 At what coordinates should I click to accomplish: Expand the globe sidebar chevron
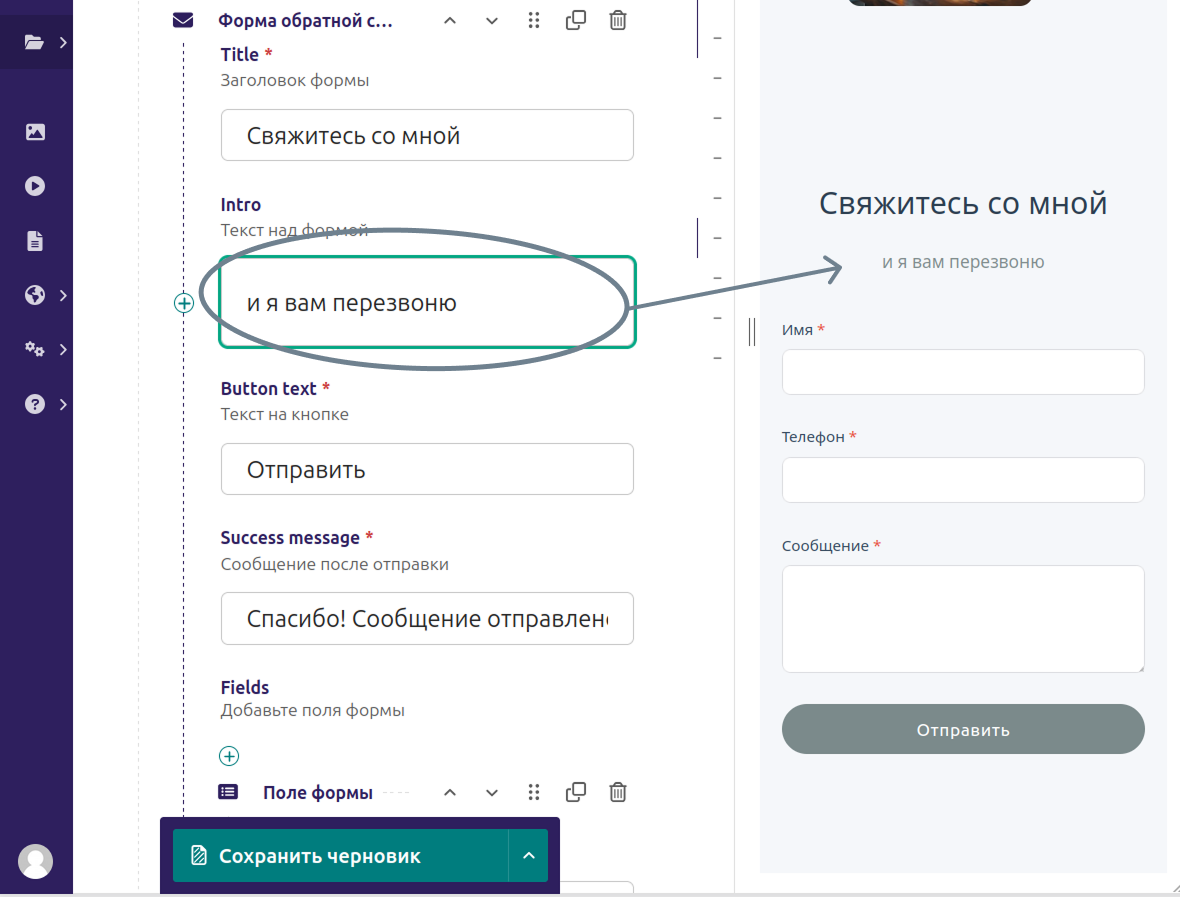[63, 296]
